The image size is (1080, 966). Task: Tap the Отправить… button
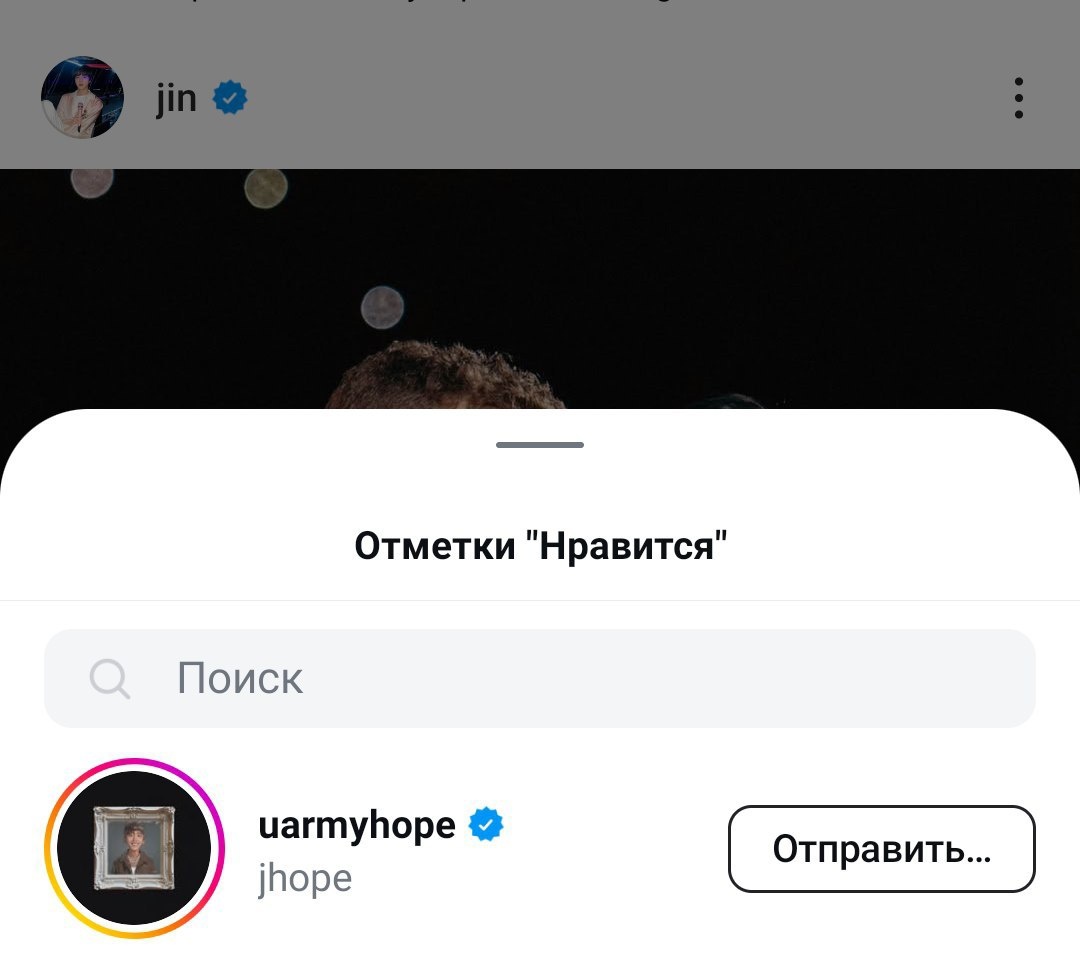pos(882,849)
